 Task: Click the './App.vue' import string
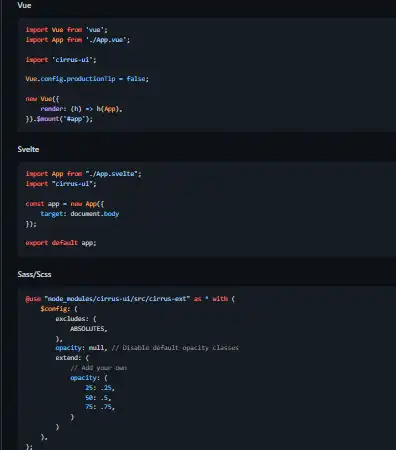tap(106, 40)
